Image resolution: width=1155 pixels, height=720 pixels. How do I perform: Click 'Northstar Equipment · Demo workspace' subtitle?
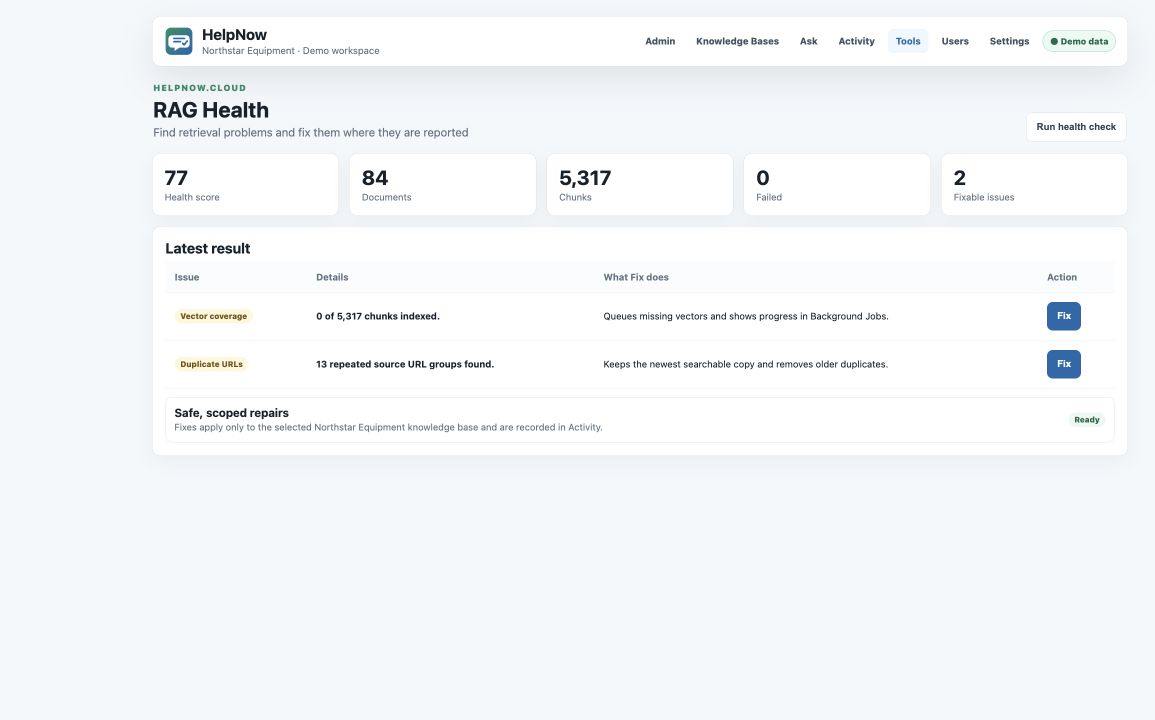tap(291, 51)
